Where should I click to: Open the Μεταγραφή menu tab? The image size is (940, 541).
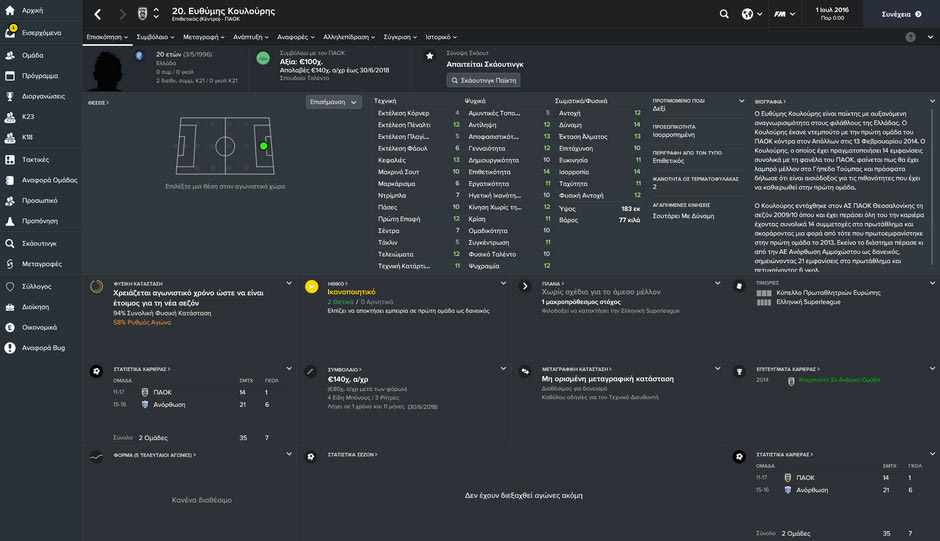pos(203,37)
